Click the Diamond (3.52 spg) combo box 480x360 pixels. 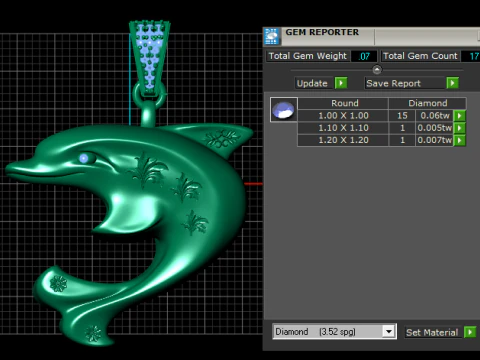pyautogui.click(x=334, y=332)
